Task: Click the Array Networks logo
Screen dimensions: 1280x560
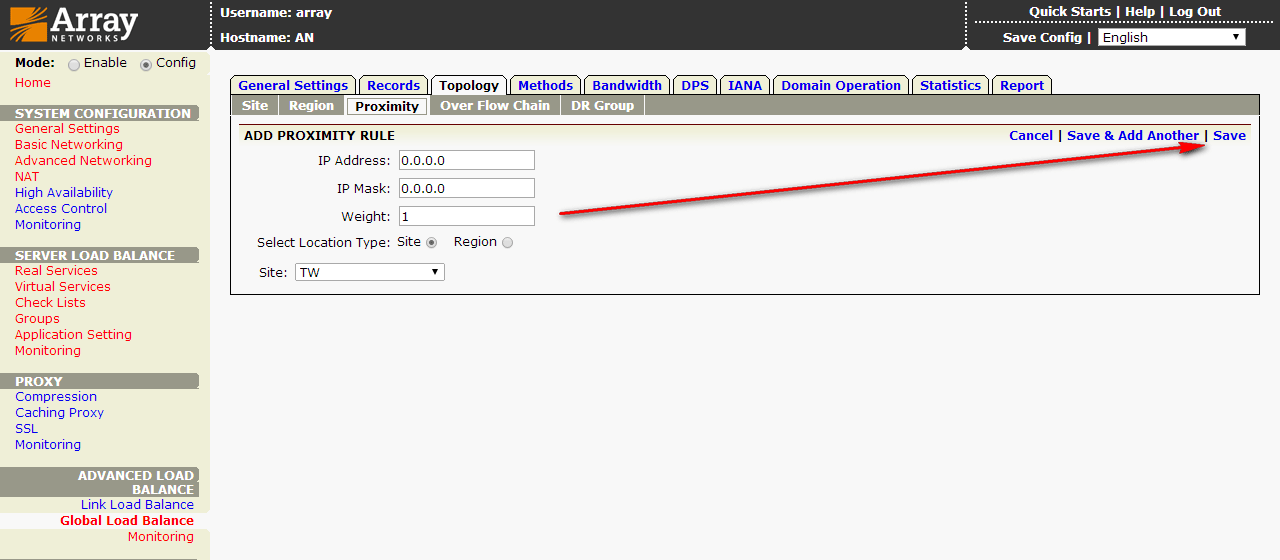Action: click(74, 24)
